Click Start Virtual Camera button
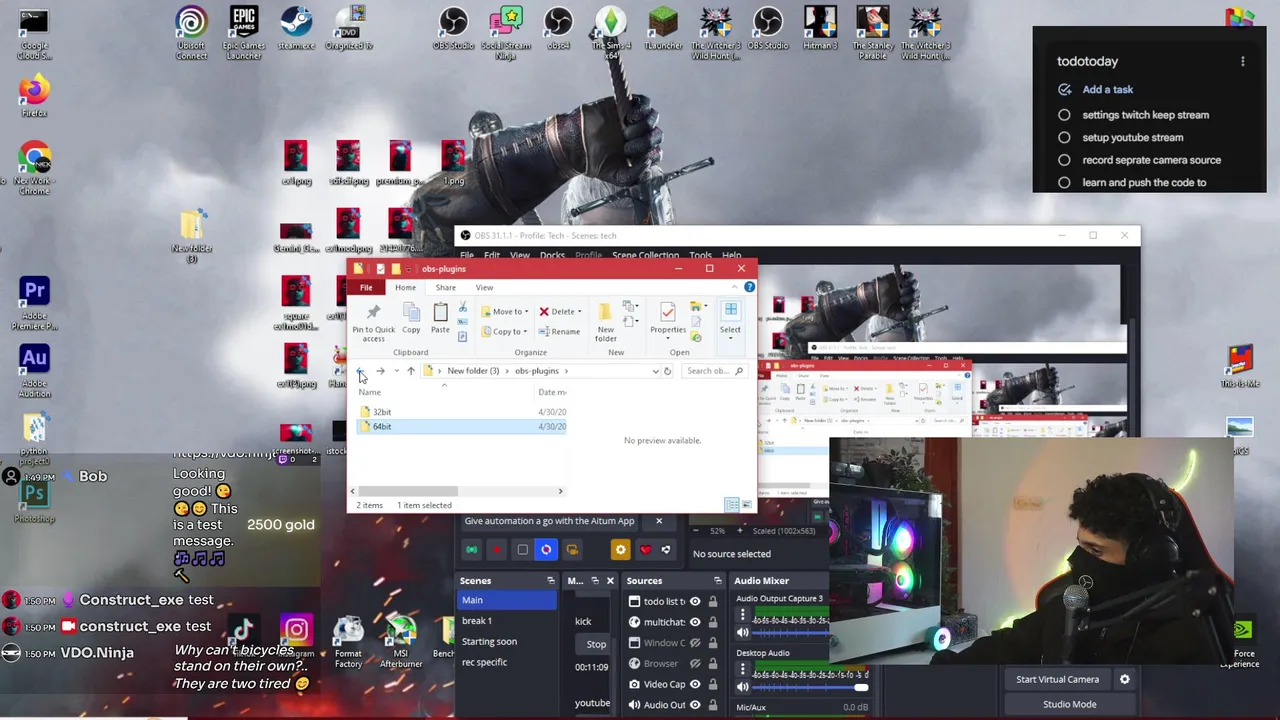 coord(1057,679)
